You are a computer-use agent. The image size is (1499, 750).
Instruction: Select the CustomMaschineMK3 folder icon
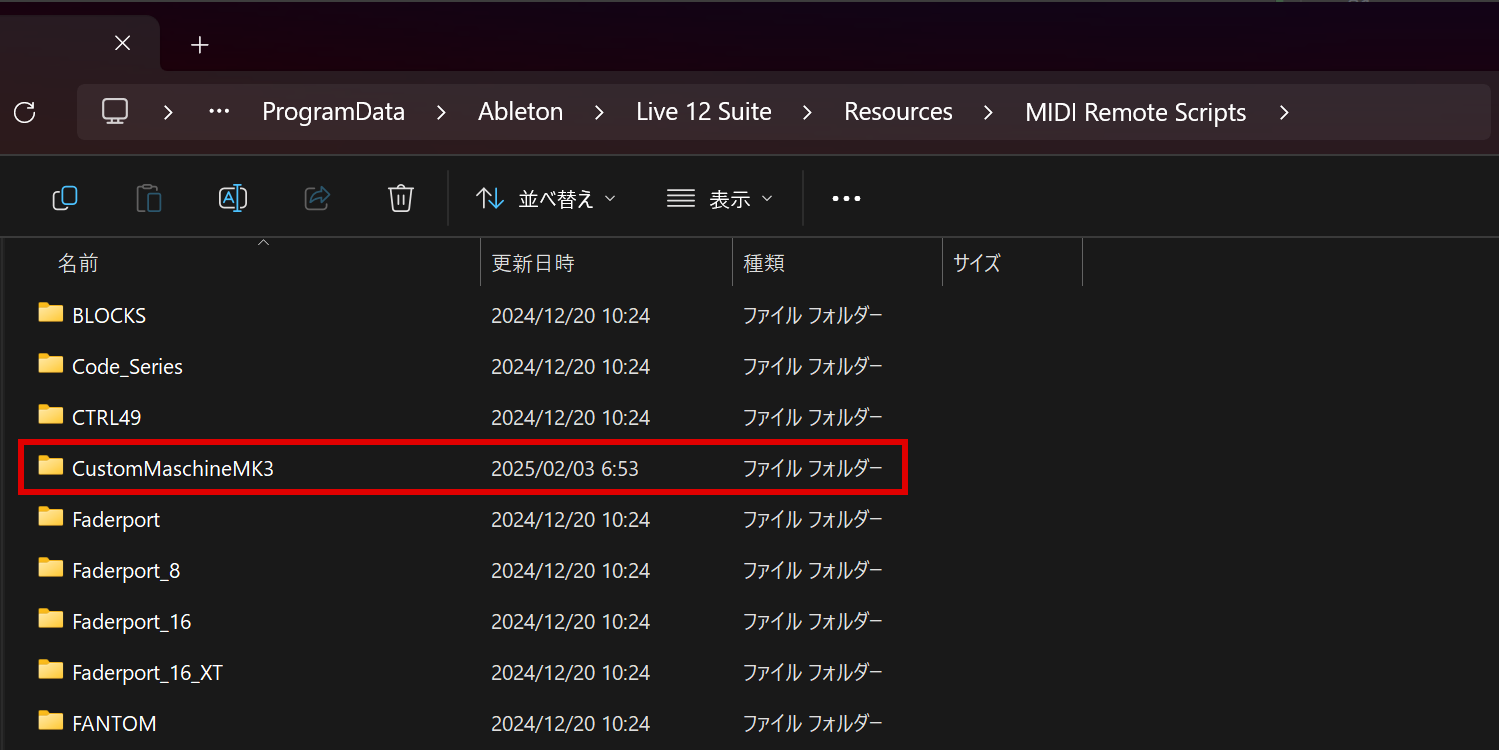(51, 466)
